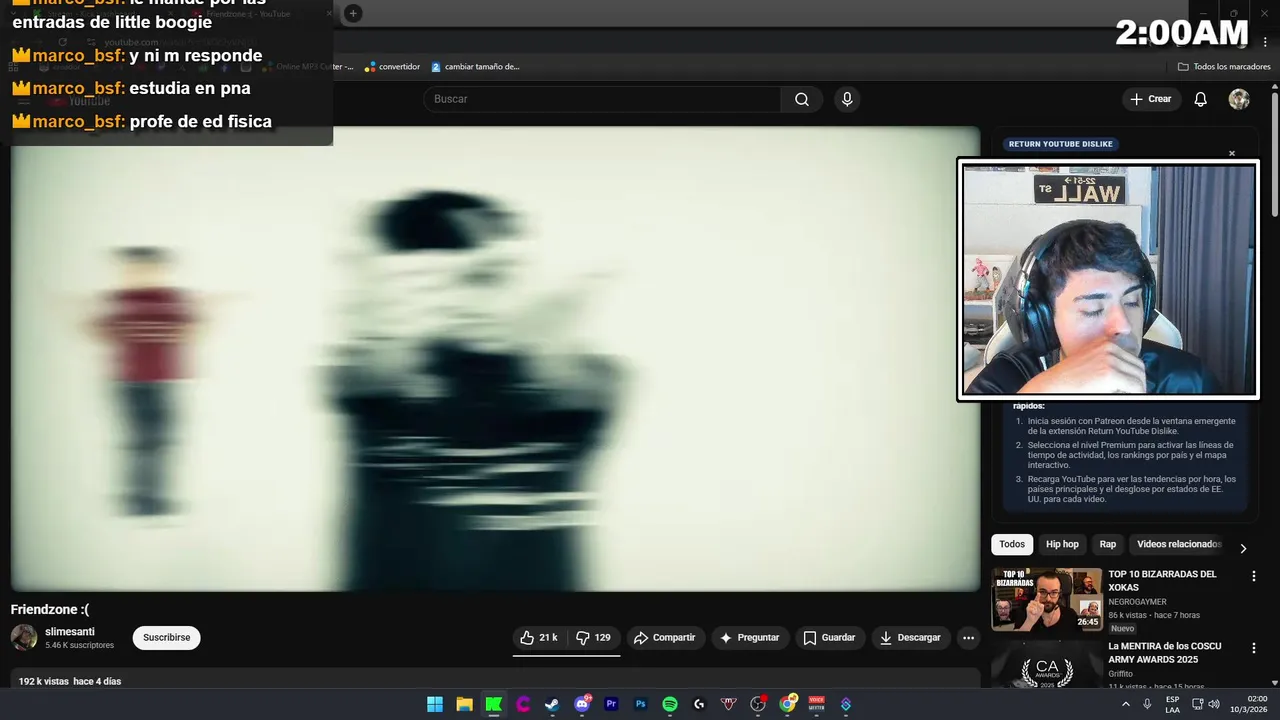Viewport: 1280px width, 720px height.
Task: Activate voice search microphone
Action: (847, 99)
